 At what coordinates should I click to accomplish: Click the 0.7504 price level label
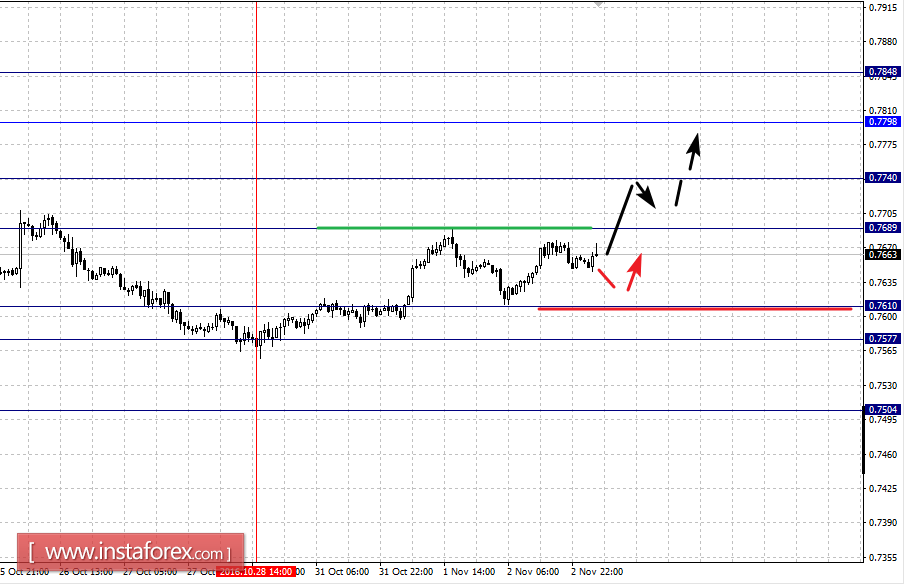tap(882, 410)
